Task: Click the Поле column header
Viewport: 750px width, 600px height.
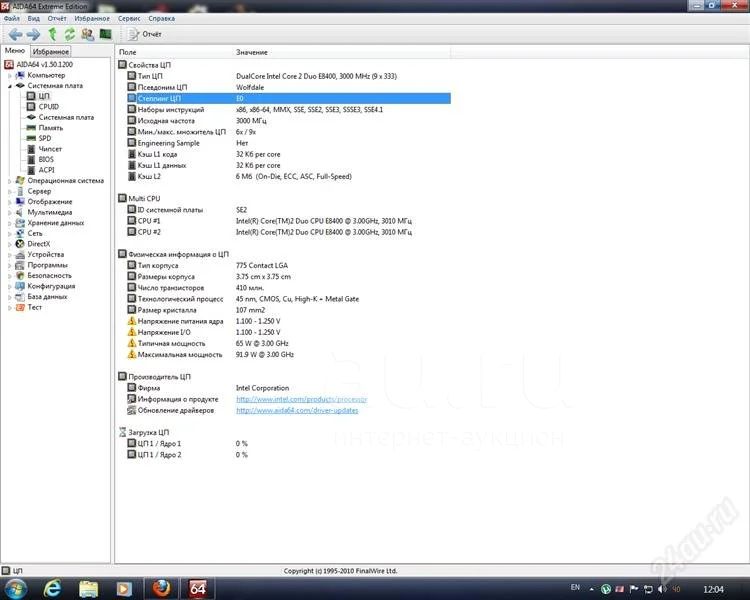Action: point(174,52)
